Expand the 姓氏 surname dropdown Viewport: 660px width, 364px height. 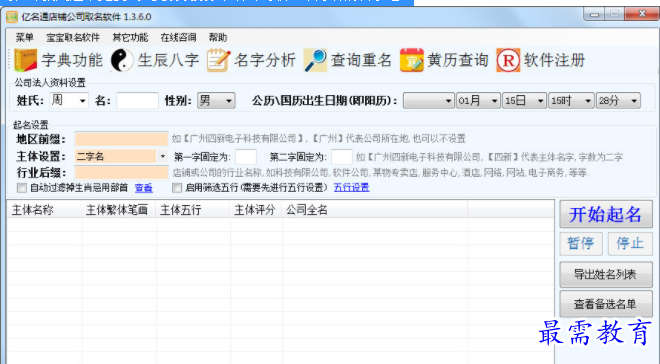[x=82, y=101]
